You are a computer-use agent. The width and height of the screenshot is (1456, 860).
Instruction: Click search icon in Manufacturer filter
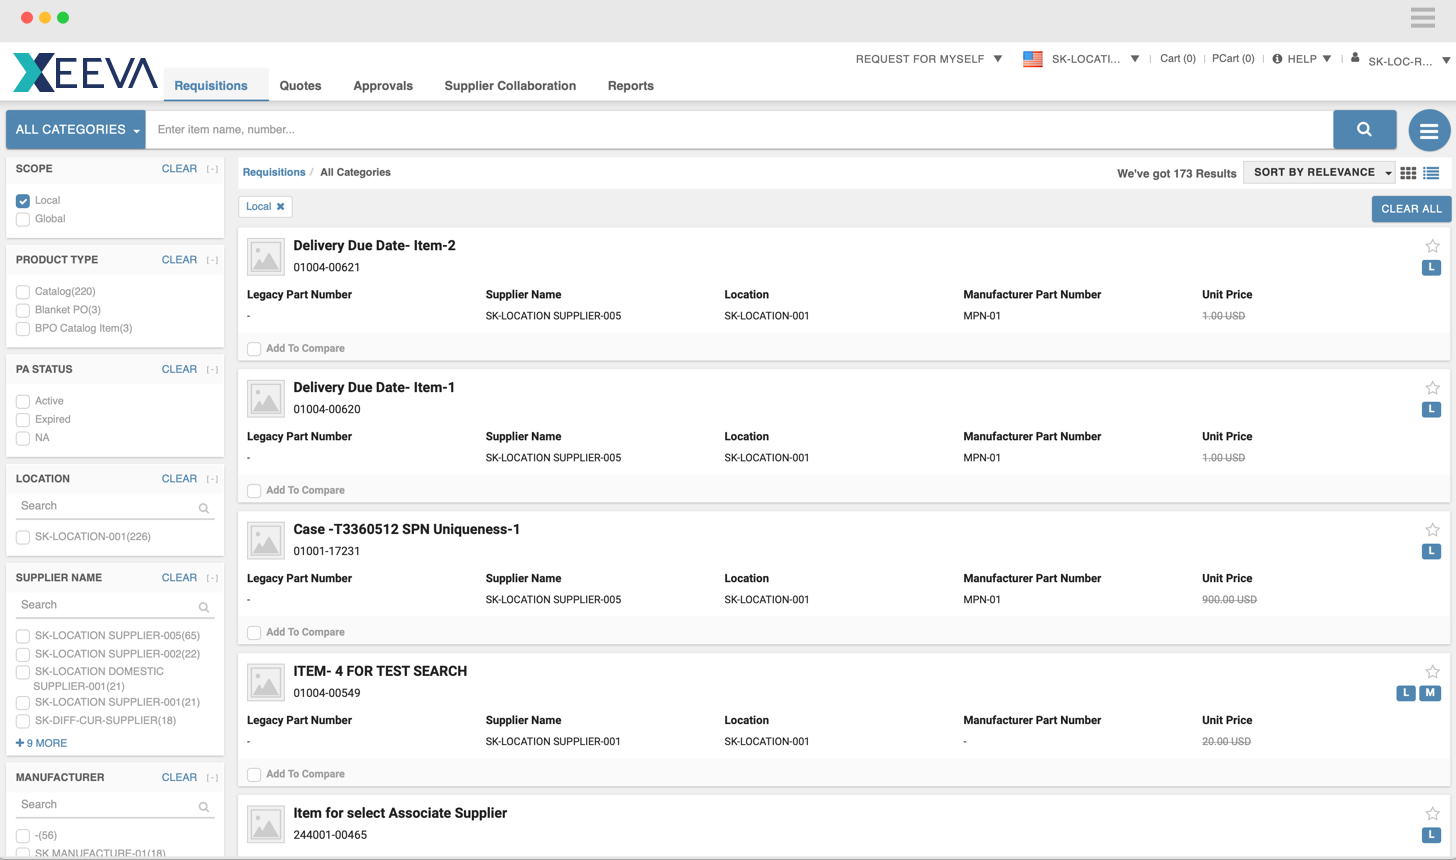[204, 807]
